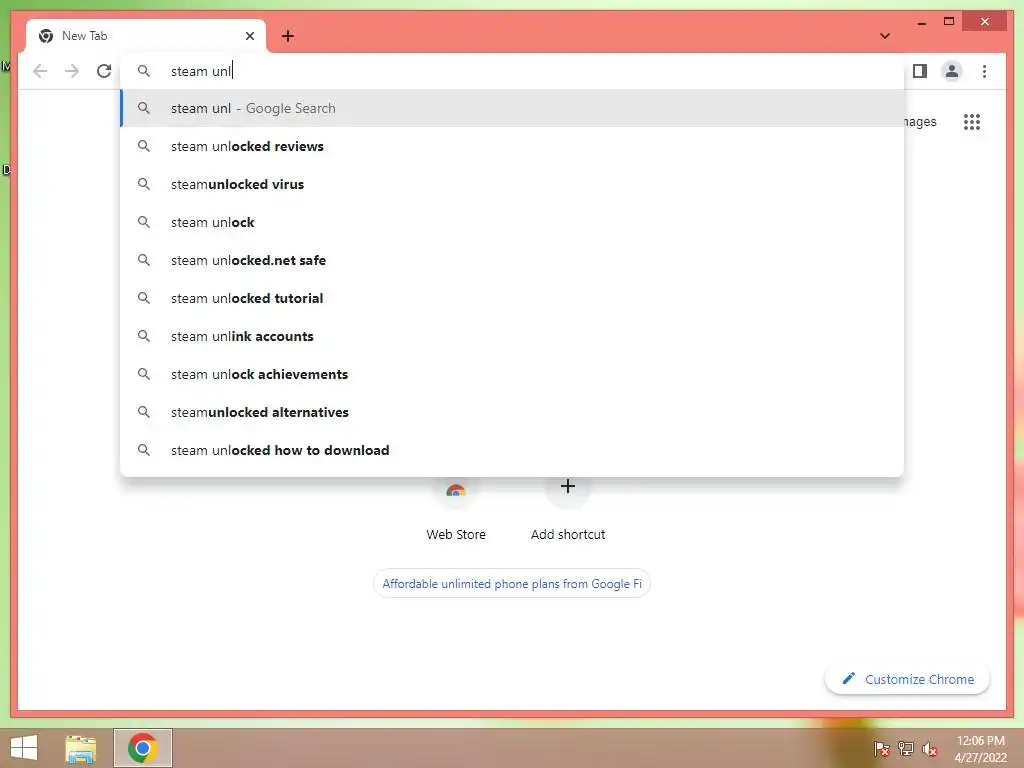Click the network tray icon
Screen dimensions: 1024x768
click(x=906, y=748)
